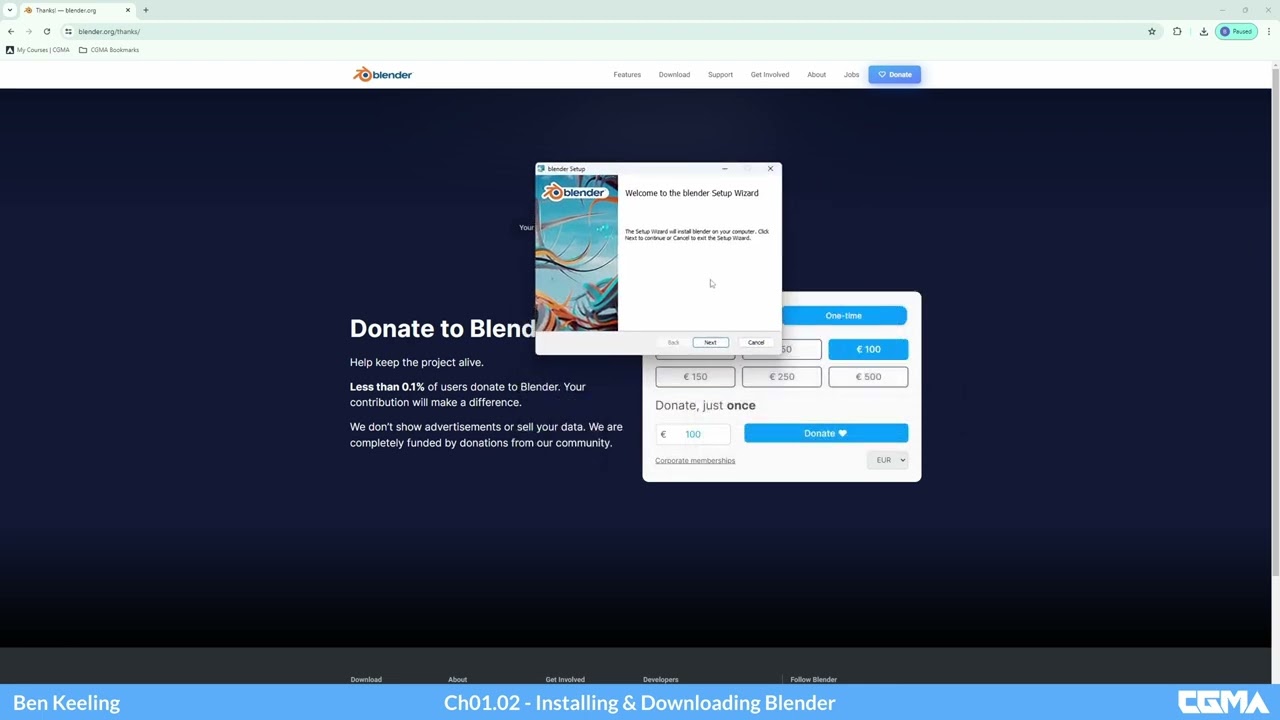This screenshot has width=1280, height=720.
Task: Cancel the blender Setup wizard
Action: click(x=756, y=342)
